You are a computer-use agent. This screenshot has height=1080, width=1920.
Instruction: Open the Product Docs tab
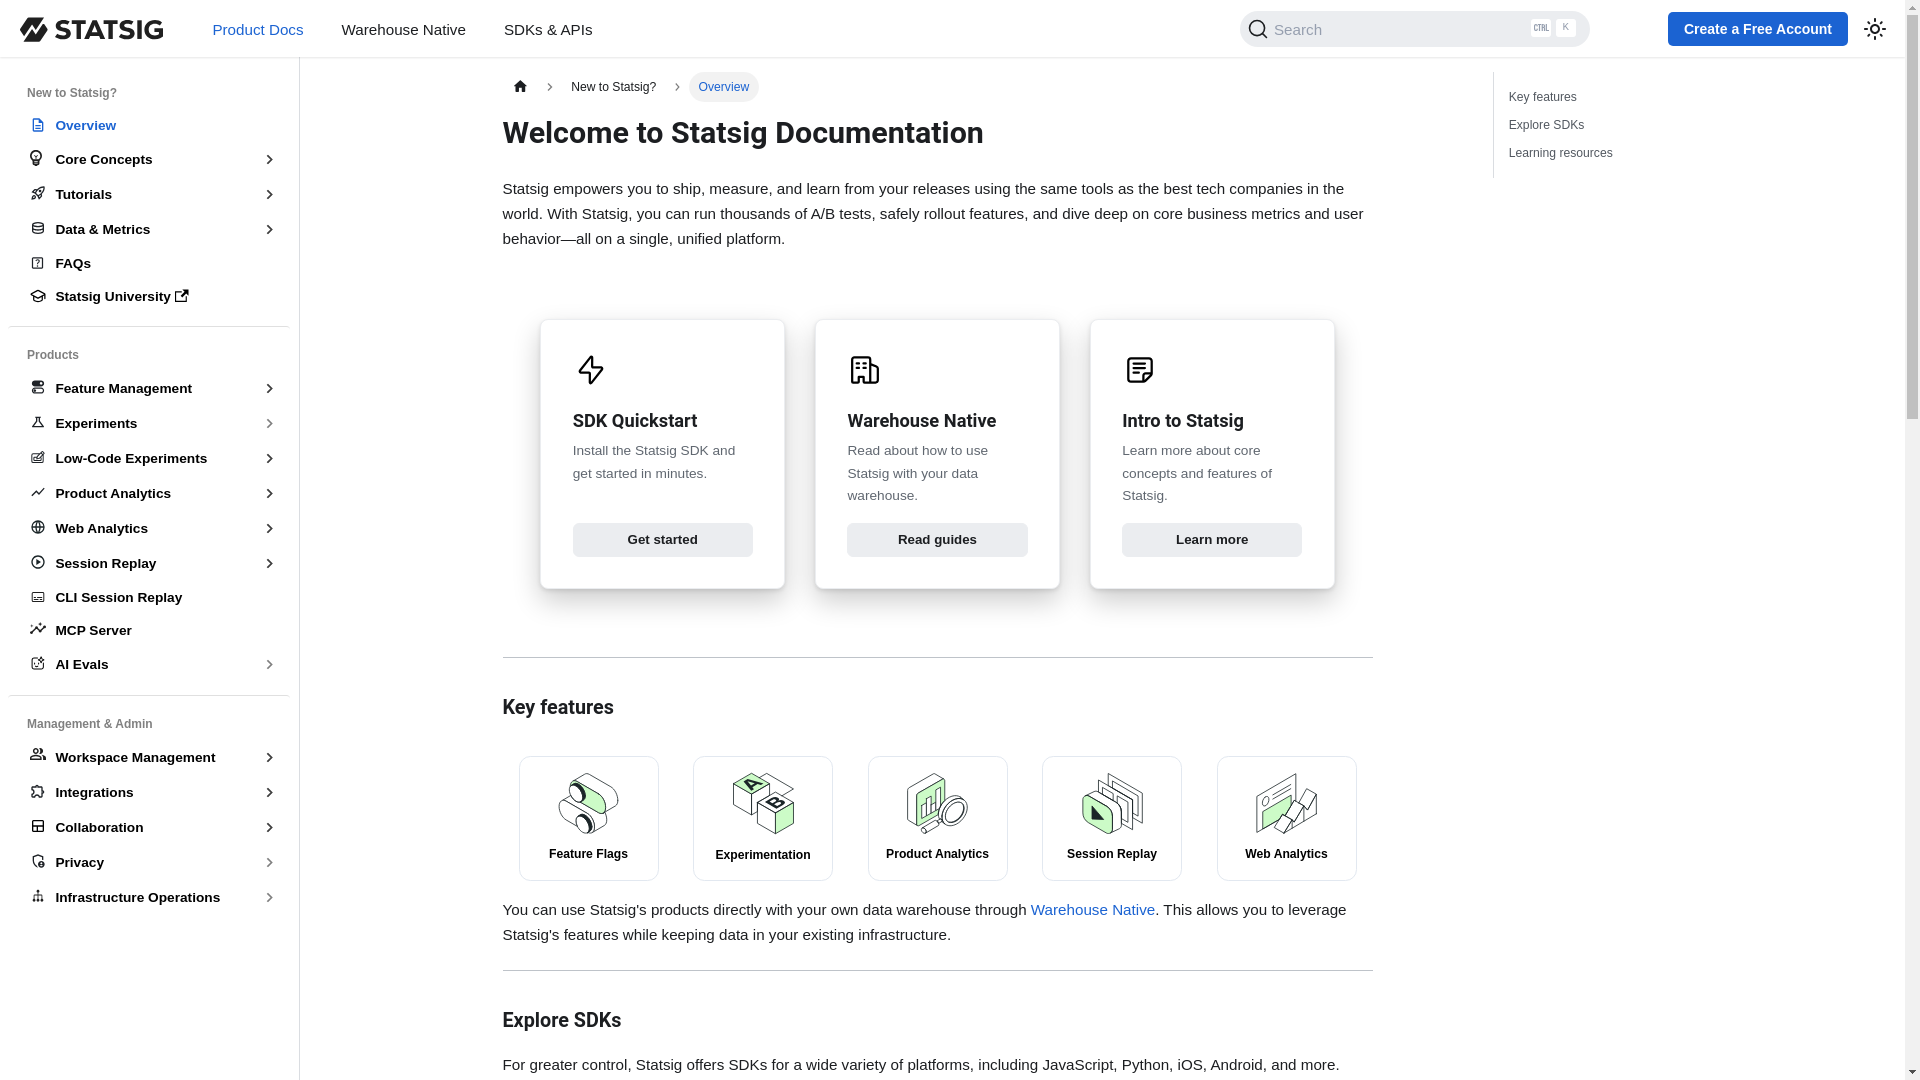[x=258, y=29]
